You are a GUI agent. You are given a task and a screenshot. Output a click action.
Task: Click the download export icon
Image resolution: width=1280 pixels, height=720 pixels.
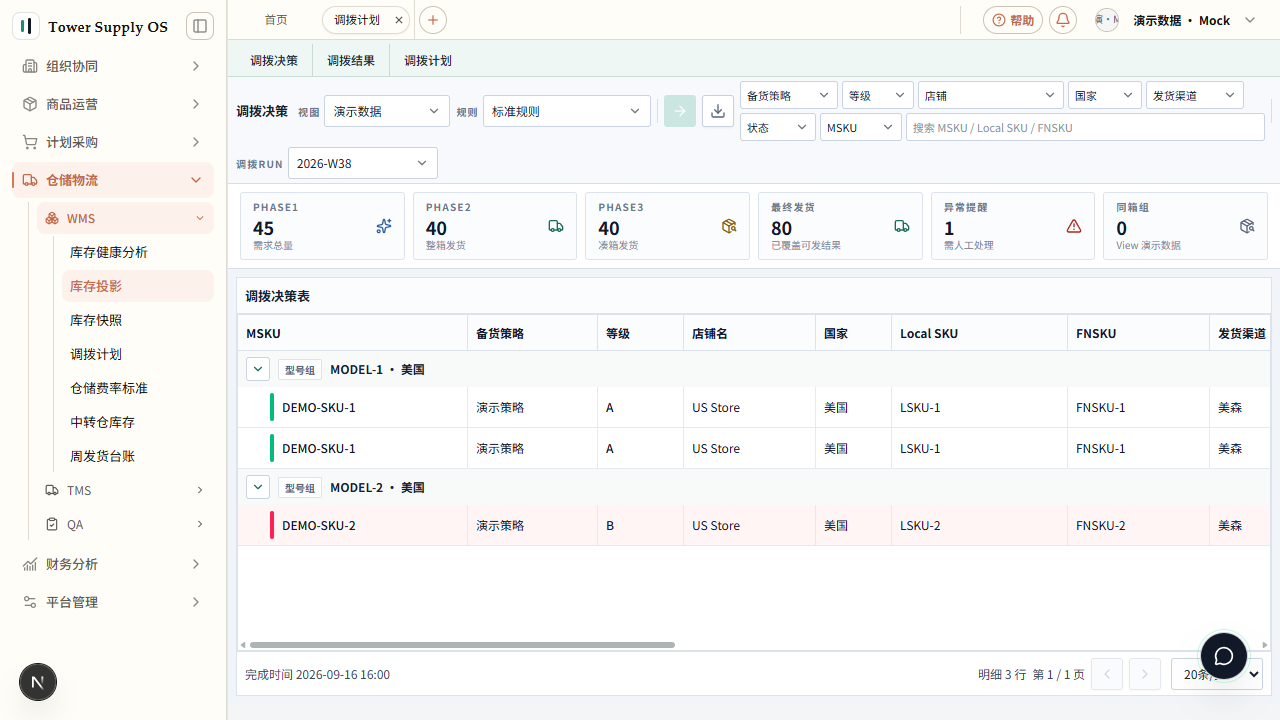717,111
